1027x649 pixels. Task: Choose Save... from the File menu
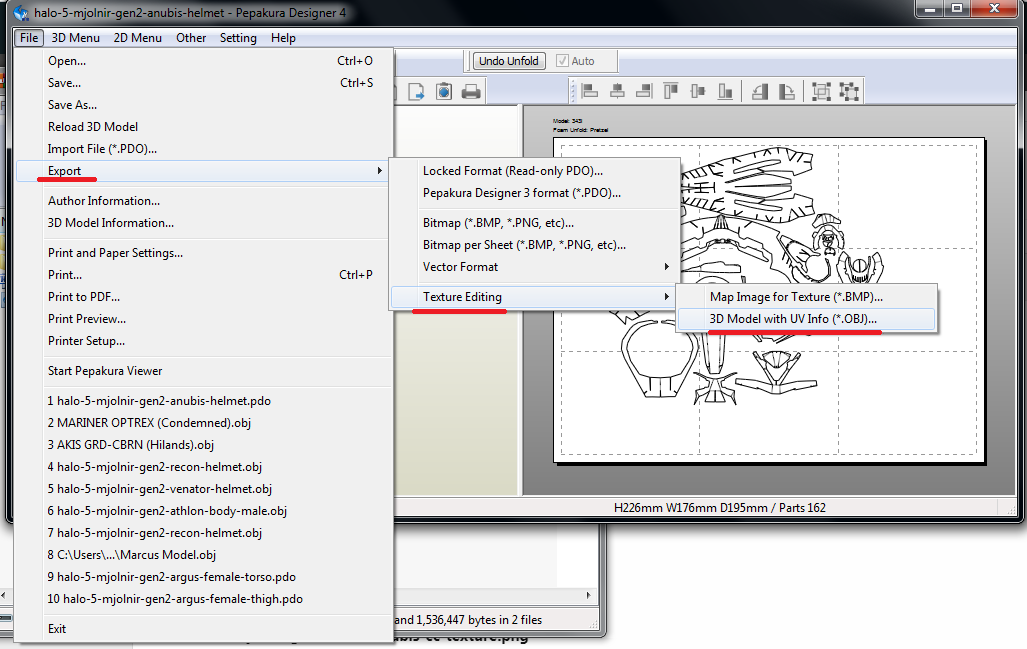(204, 83)
